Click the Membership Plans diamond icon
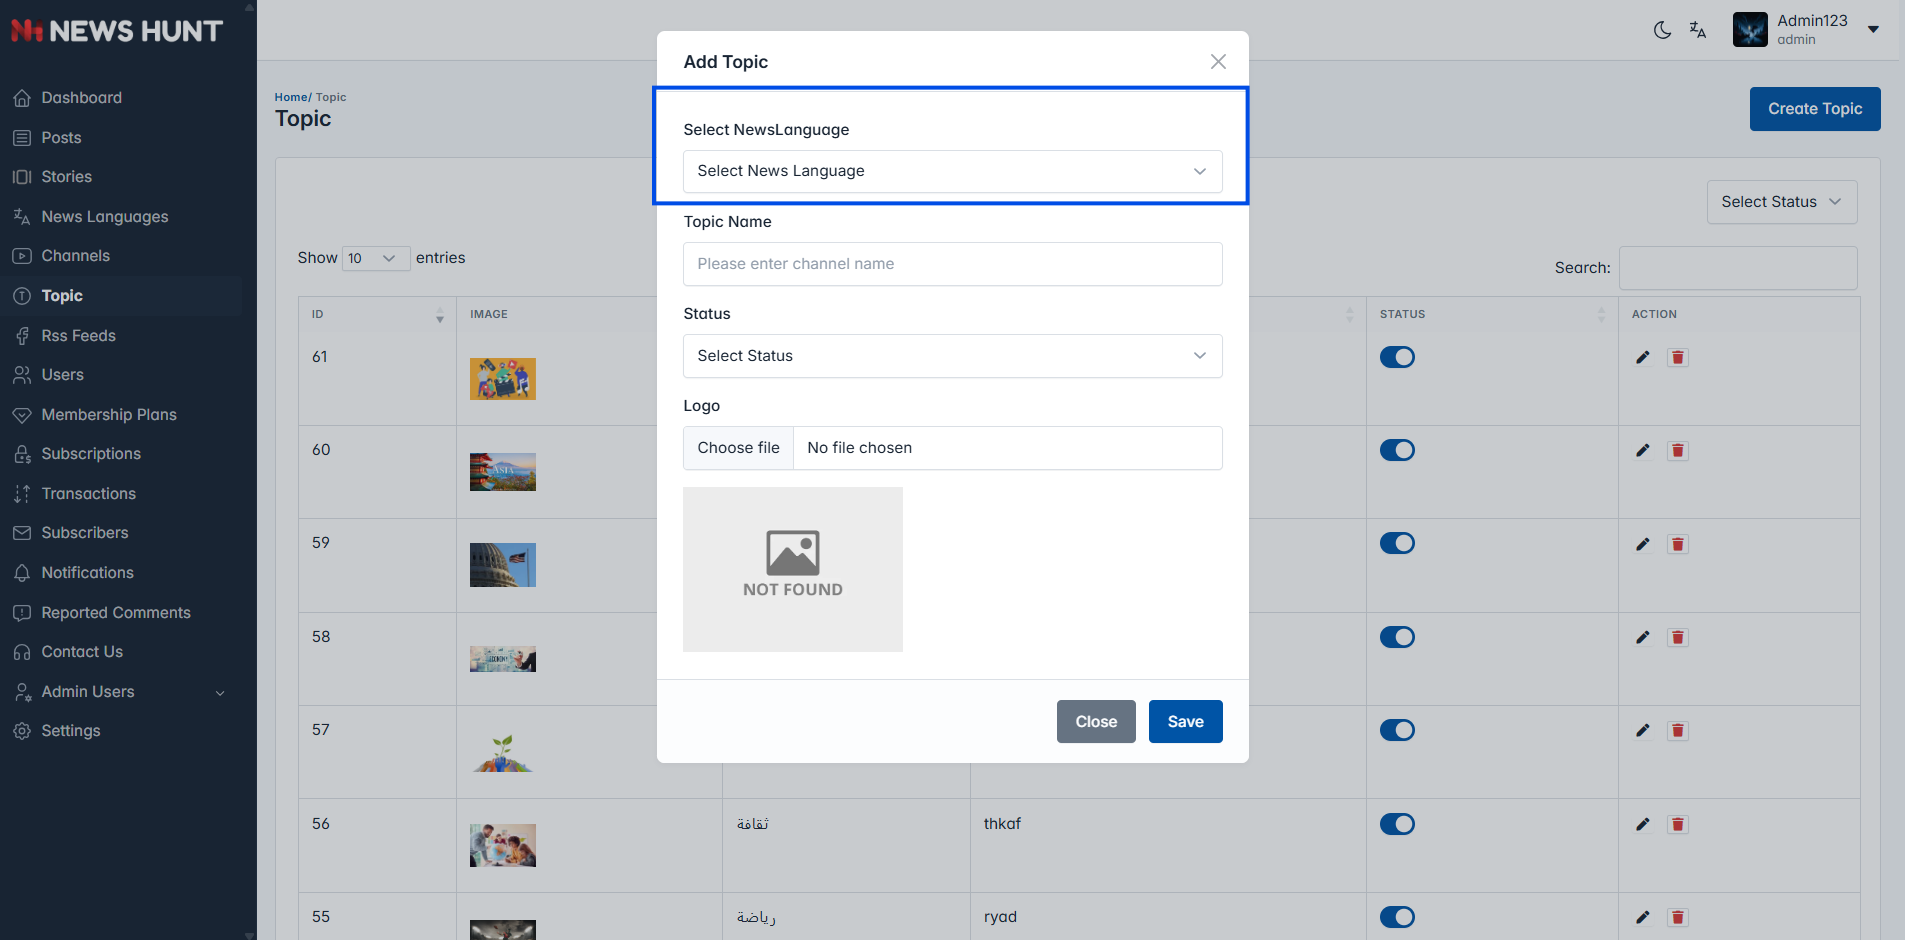Viewport: 1905px width, 940px height. click(x=22, y=415)
